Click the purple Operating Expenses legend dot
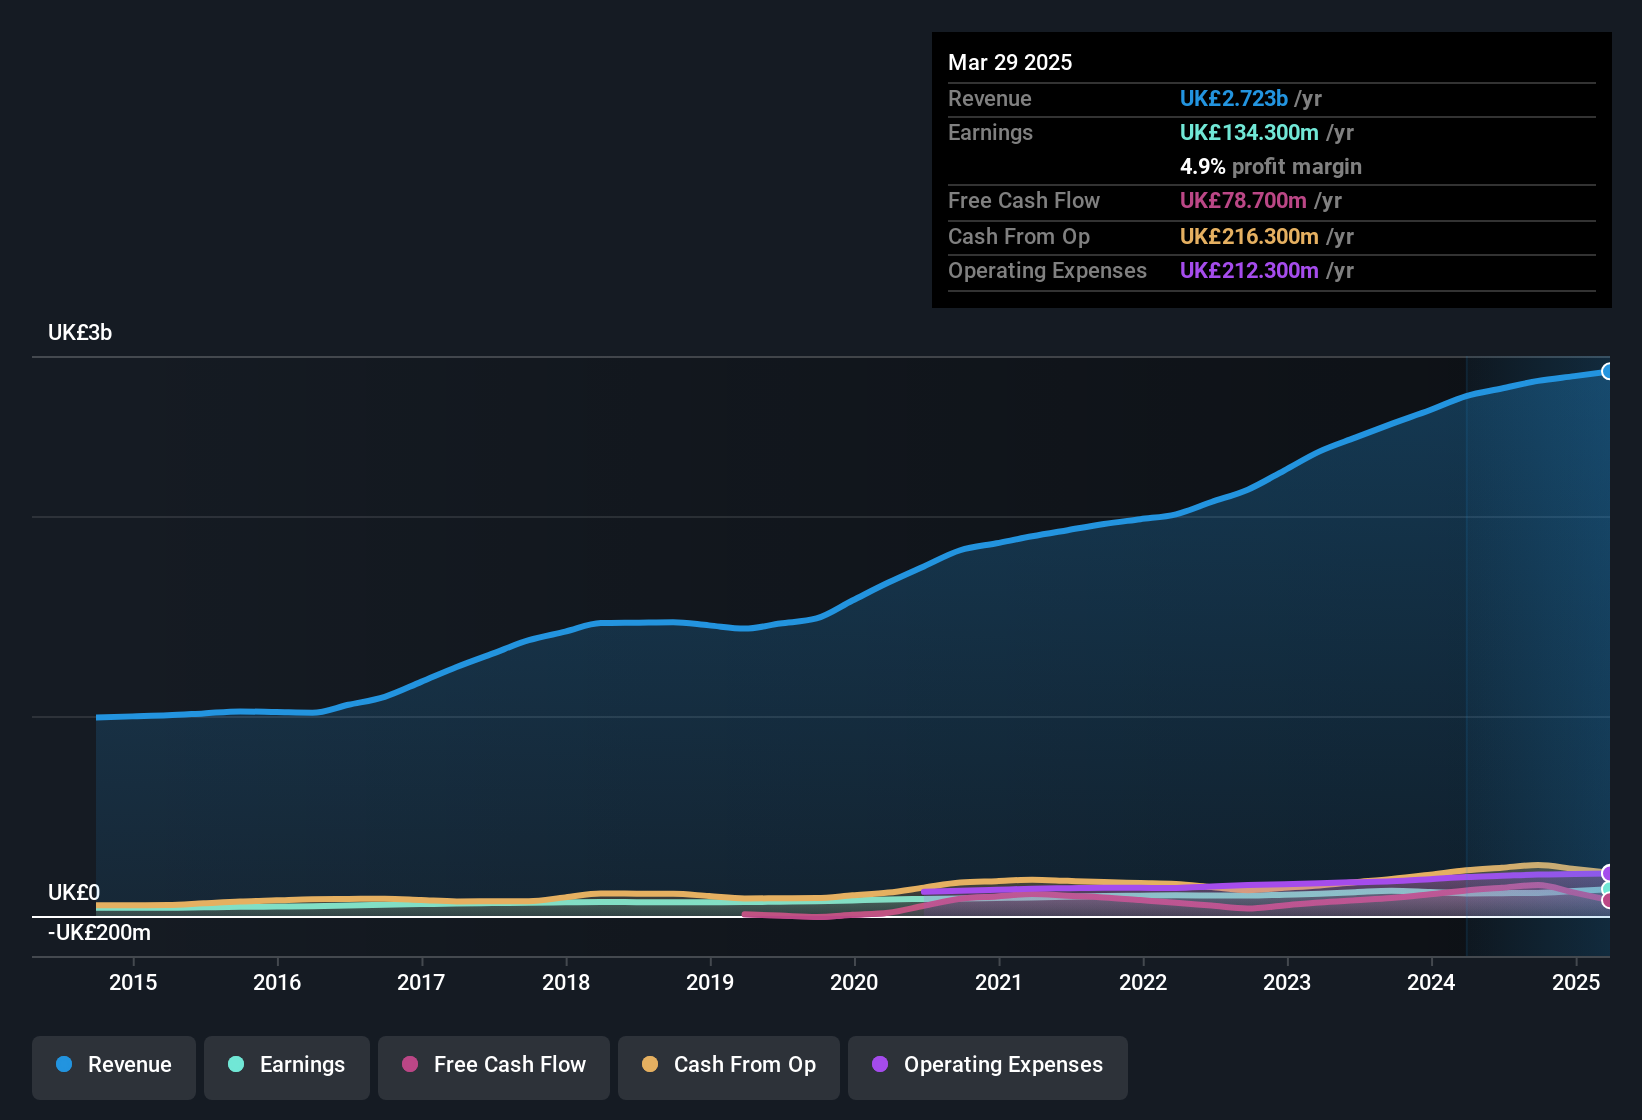1642x1120 pixels. pos(879,1065)
